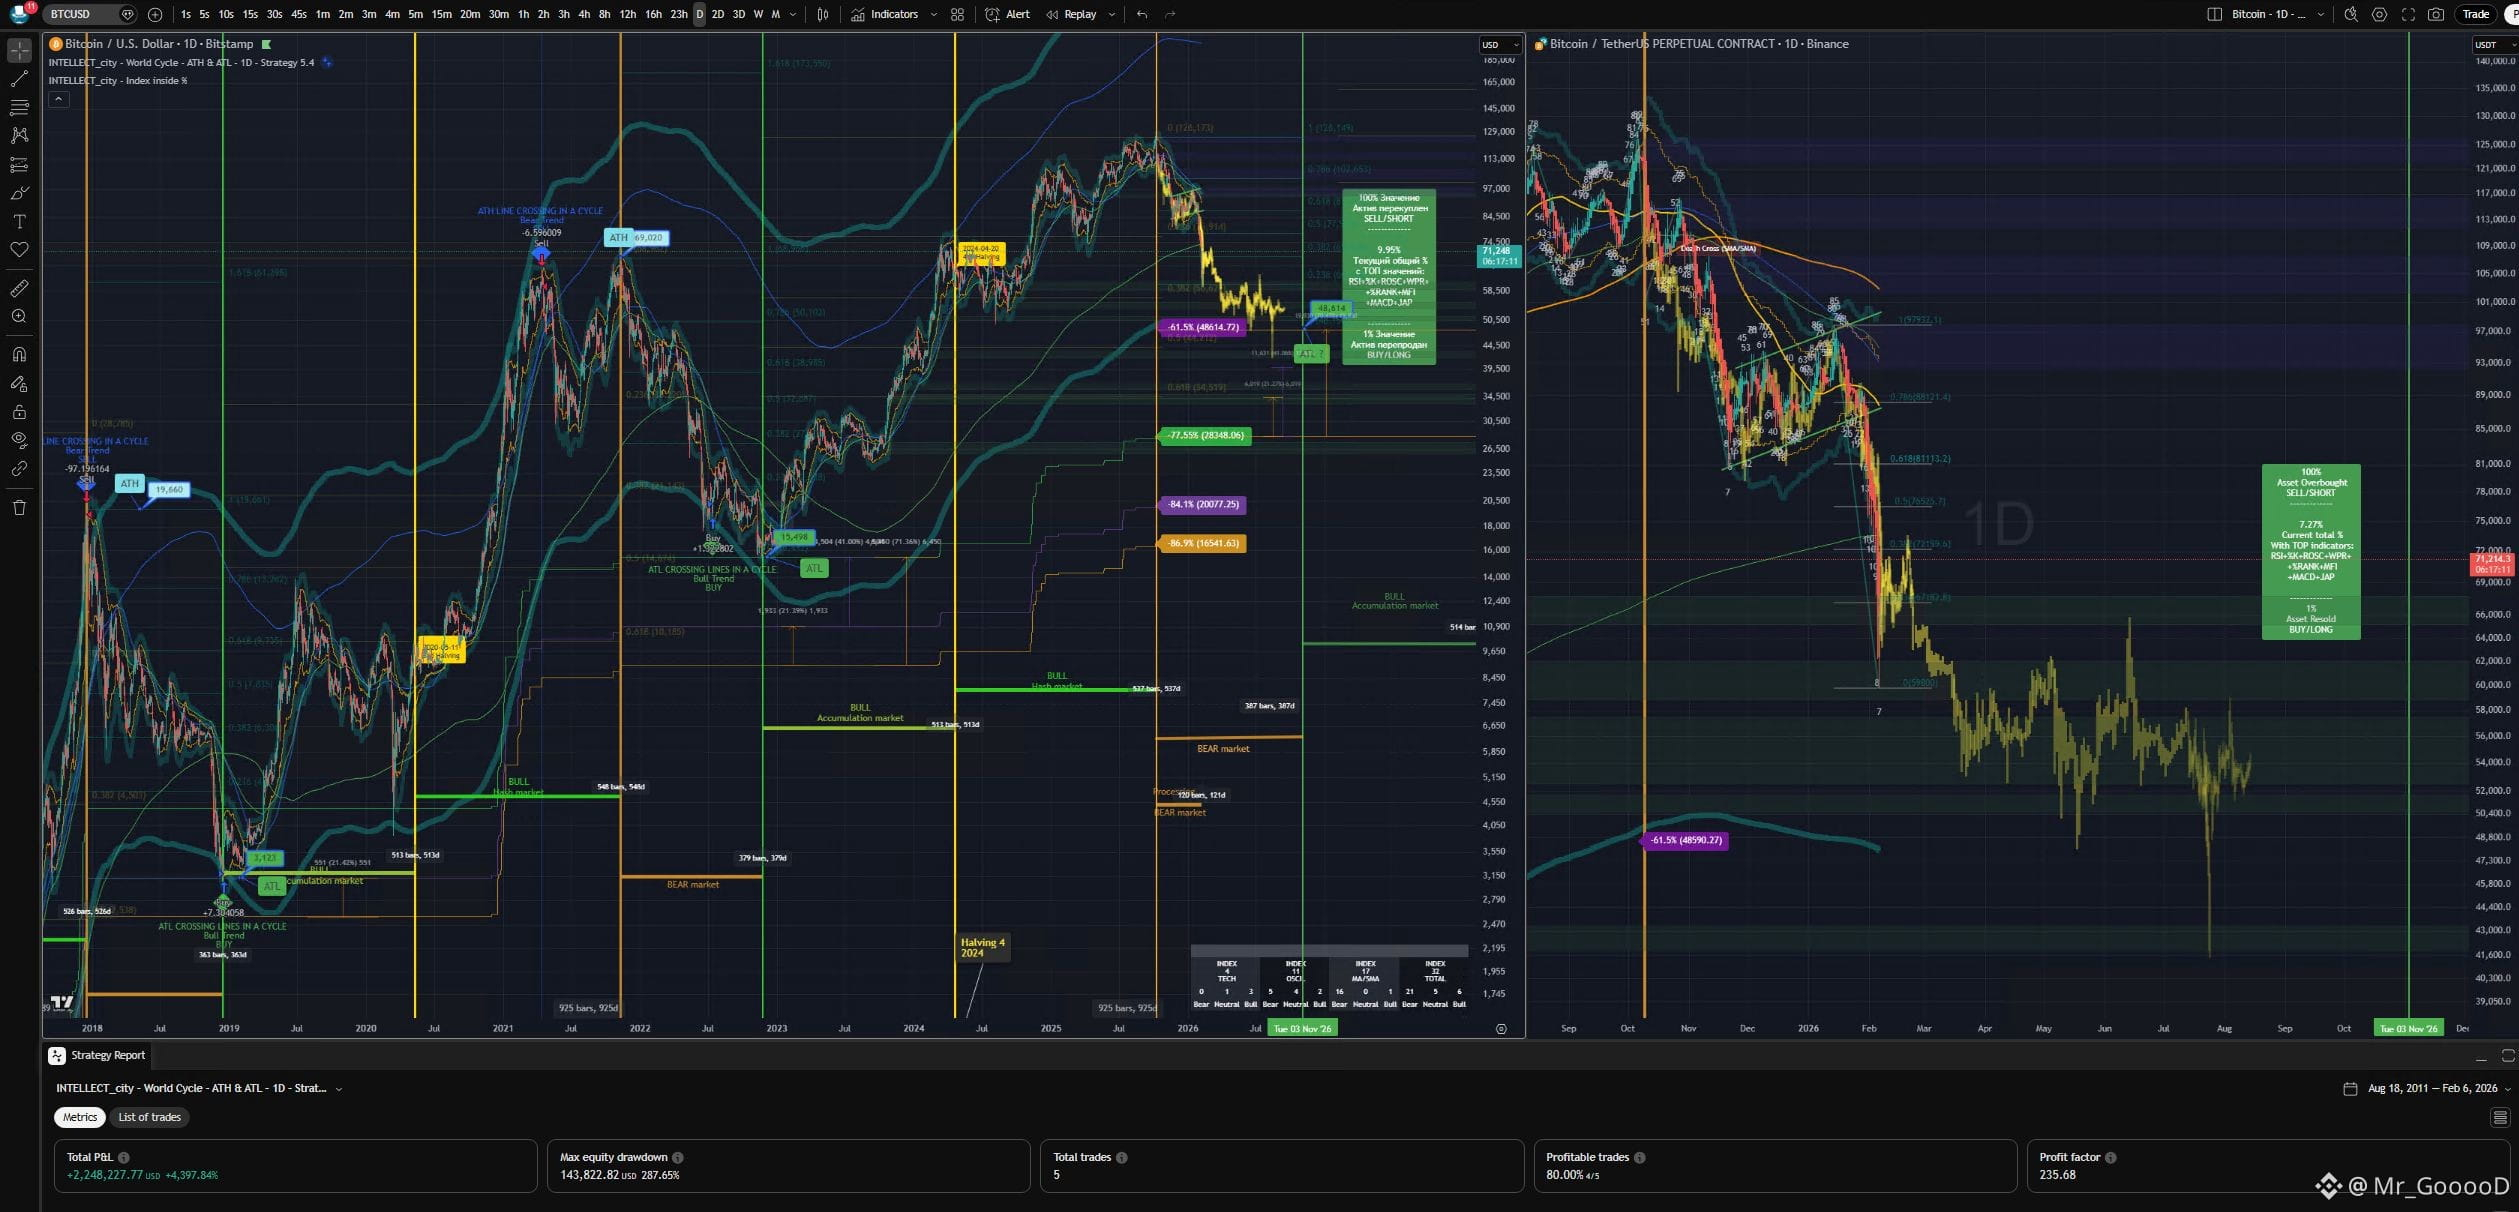Switch to the 2D timeframe
The image size is (2519, 1212).
[x=717, y=14]
